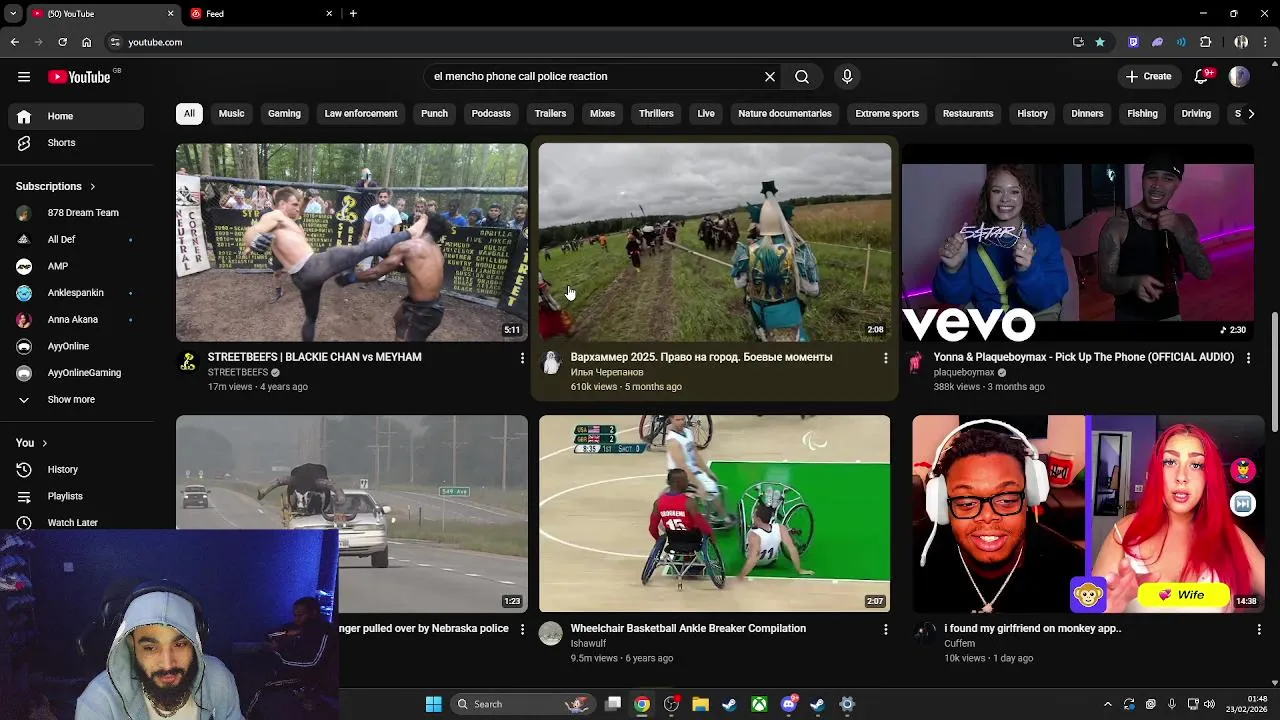Go back in the browser

[15, 42]
